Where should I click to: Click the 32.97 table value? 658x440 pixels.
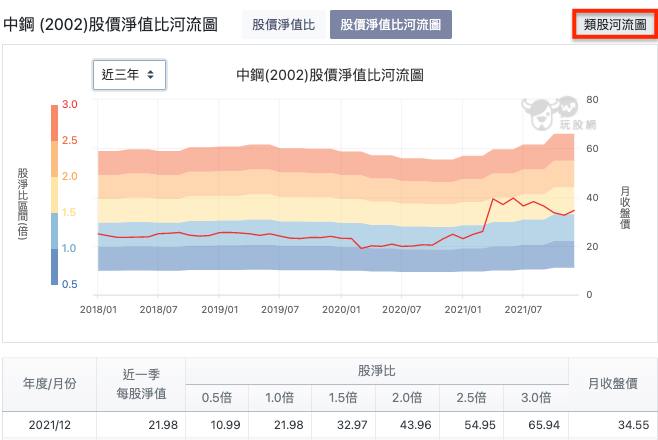(352, 425)
